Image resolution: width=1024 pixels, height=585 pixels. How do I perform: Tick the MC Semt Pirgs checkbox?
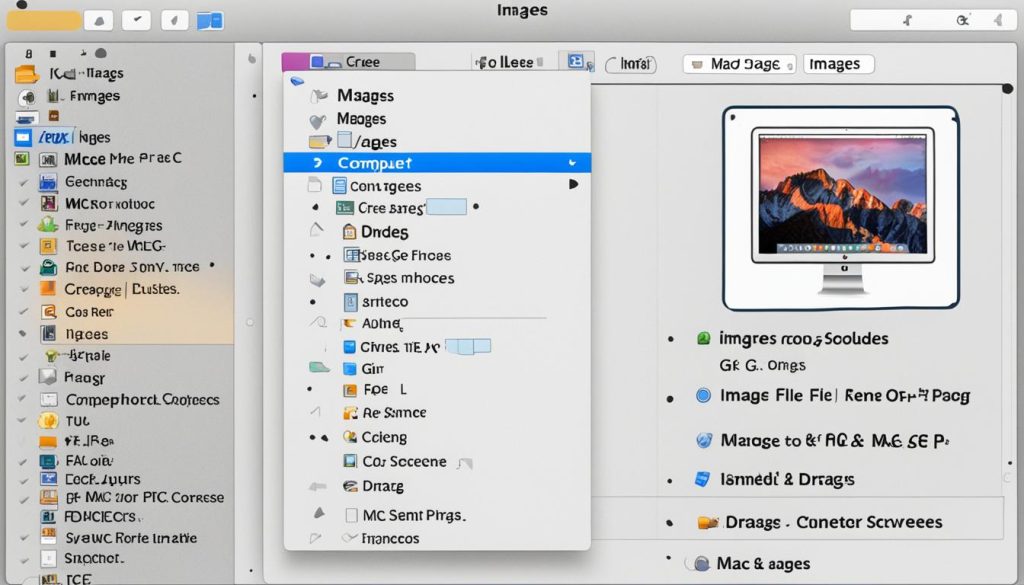coord(351,516)
